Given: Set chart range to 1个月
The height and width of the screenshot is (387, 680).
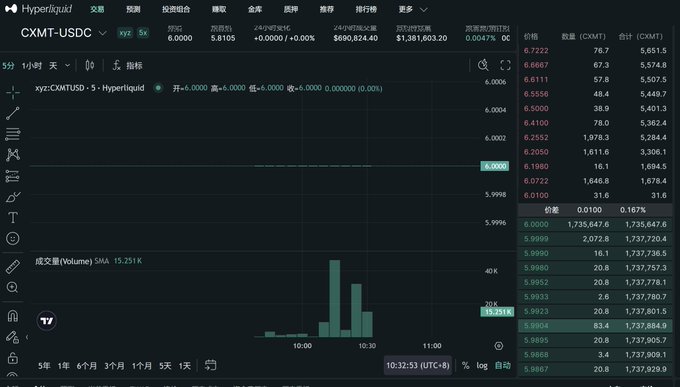Looking at the screenshot, I should coord(142,366).
